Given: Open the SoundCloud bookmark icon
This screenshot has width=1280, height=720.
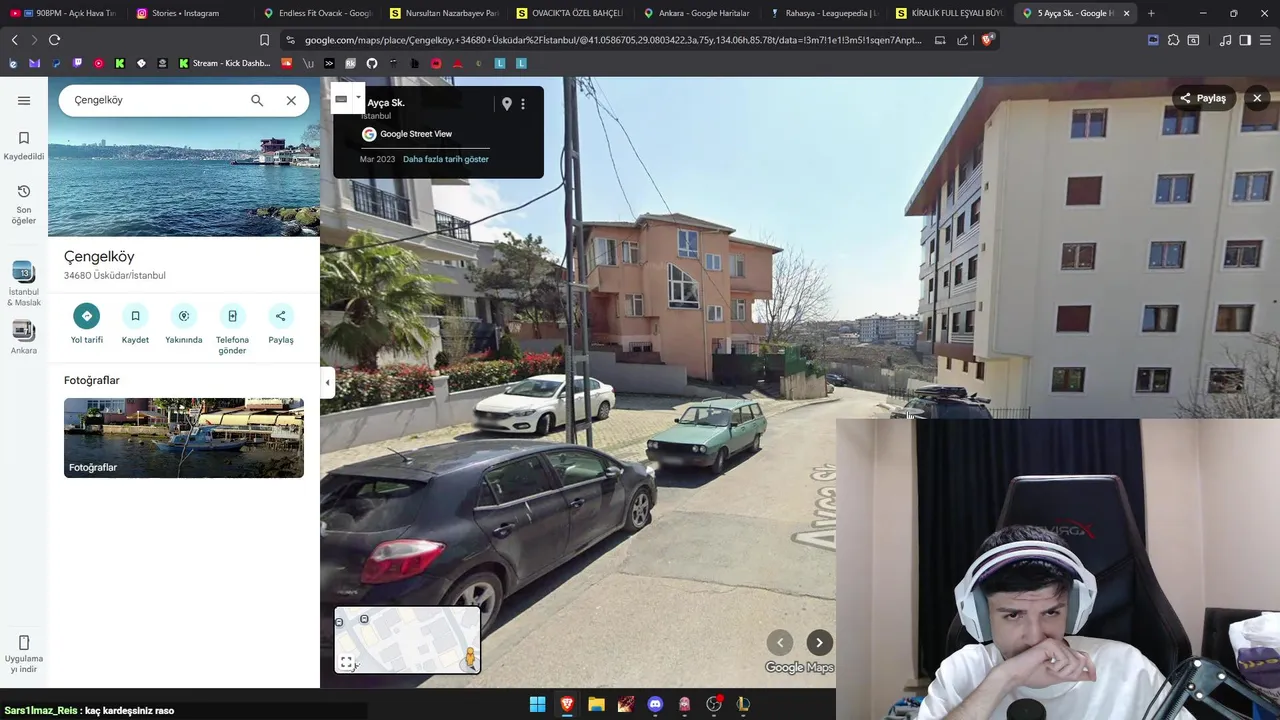Looking at the screenshot, I should 286,63.
